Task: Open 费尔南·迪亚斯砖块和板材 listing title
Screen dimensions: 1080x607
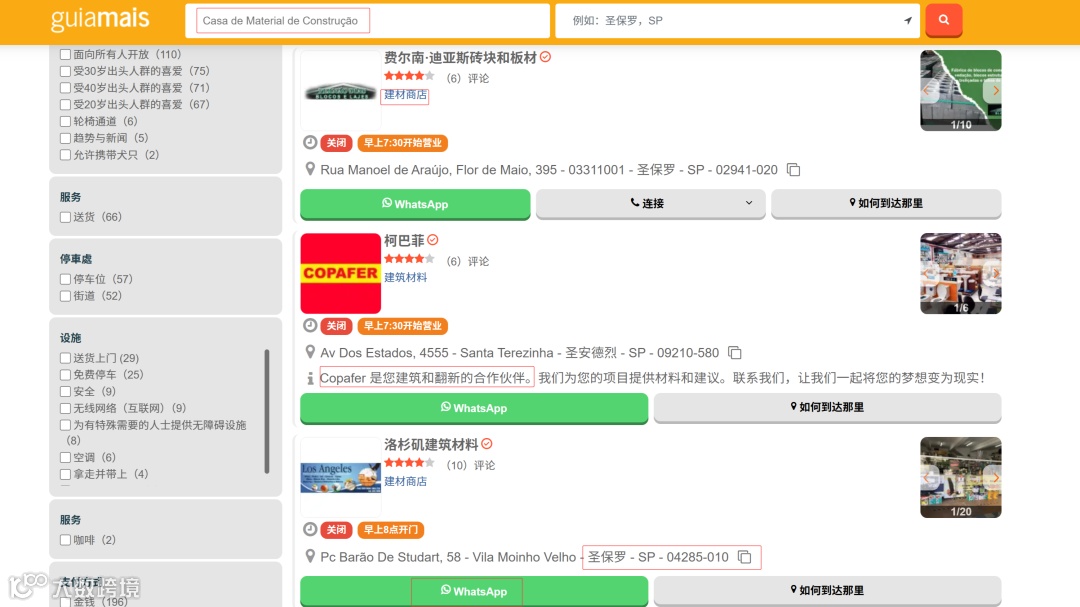Action: (x=460, y=58)
